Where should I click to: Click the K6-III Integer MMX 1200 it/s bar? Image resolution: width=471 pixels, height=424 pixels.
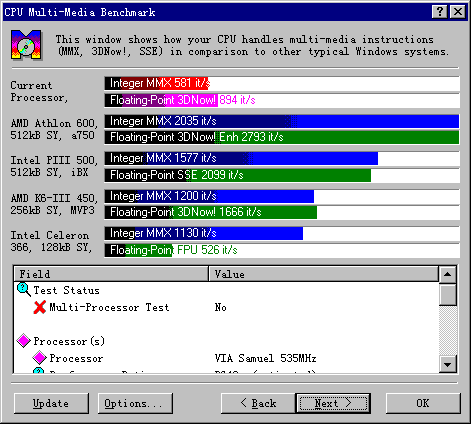point(282,196)
